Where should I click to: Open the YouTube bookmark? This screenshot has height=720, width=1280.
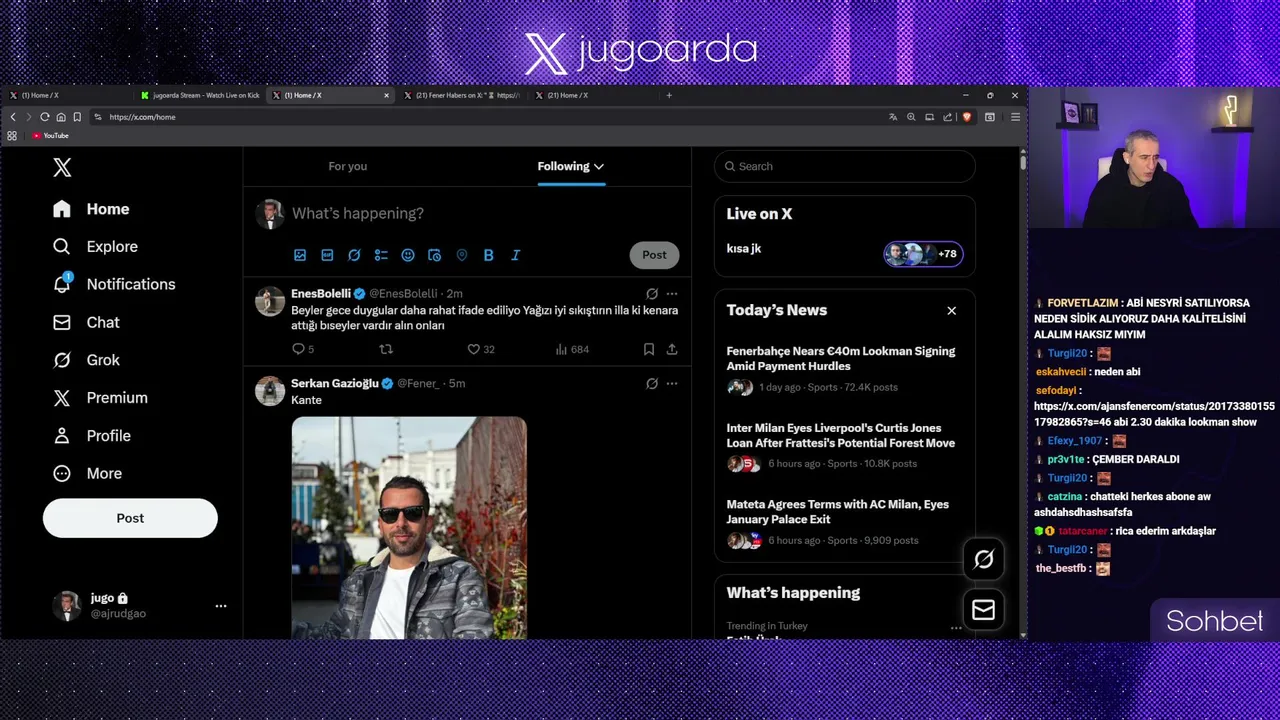point(50,136)
